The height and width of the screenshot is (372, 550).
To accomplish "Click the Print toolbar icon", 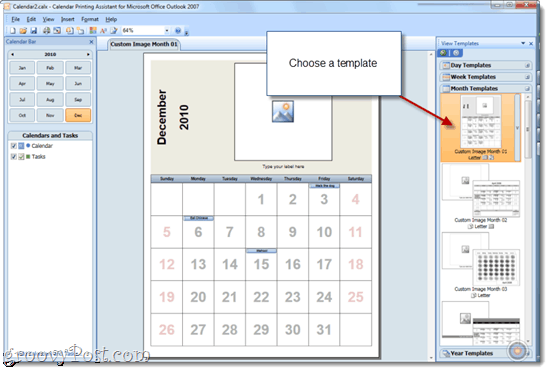I will tap(46, 31).
